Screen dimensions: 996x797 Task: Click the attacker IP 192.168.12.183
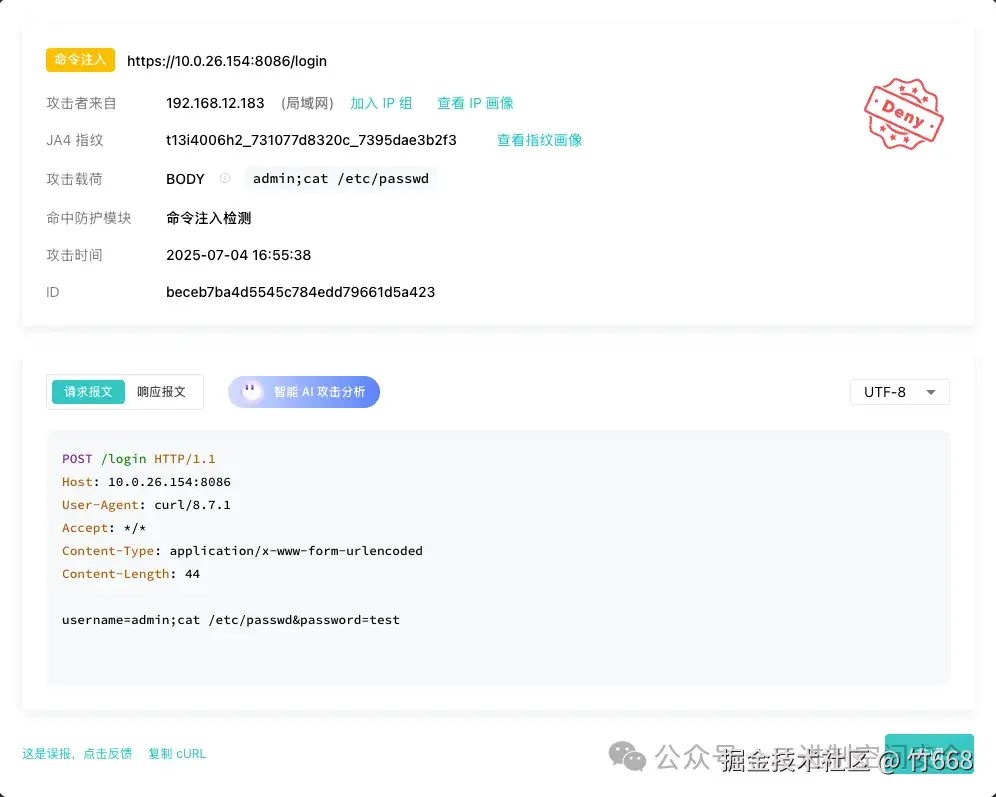(x=218, y=103)
